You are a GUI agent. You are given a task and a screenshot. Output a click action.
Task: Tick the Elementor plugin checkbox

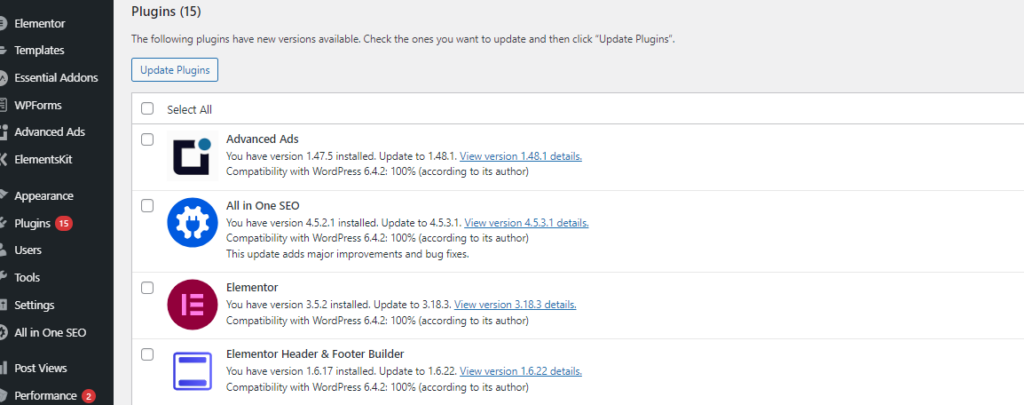[x=148, y=287]
